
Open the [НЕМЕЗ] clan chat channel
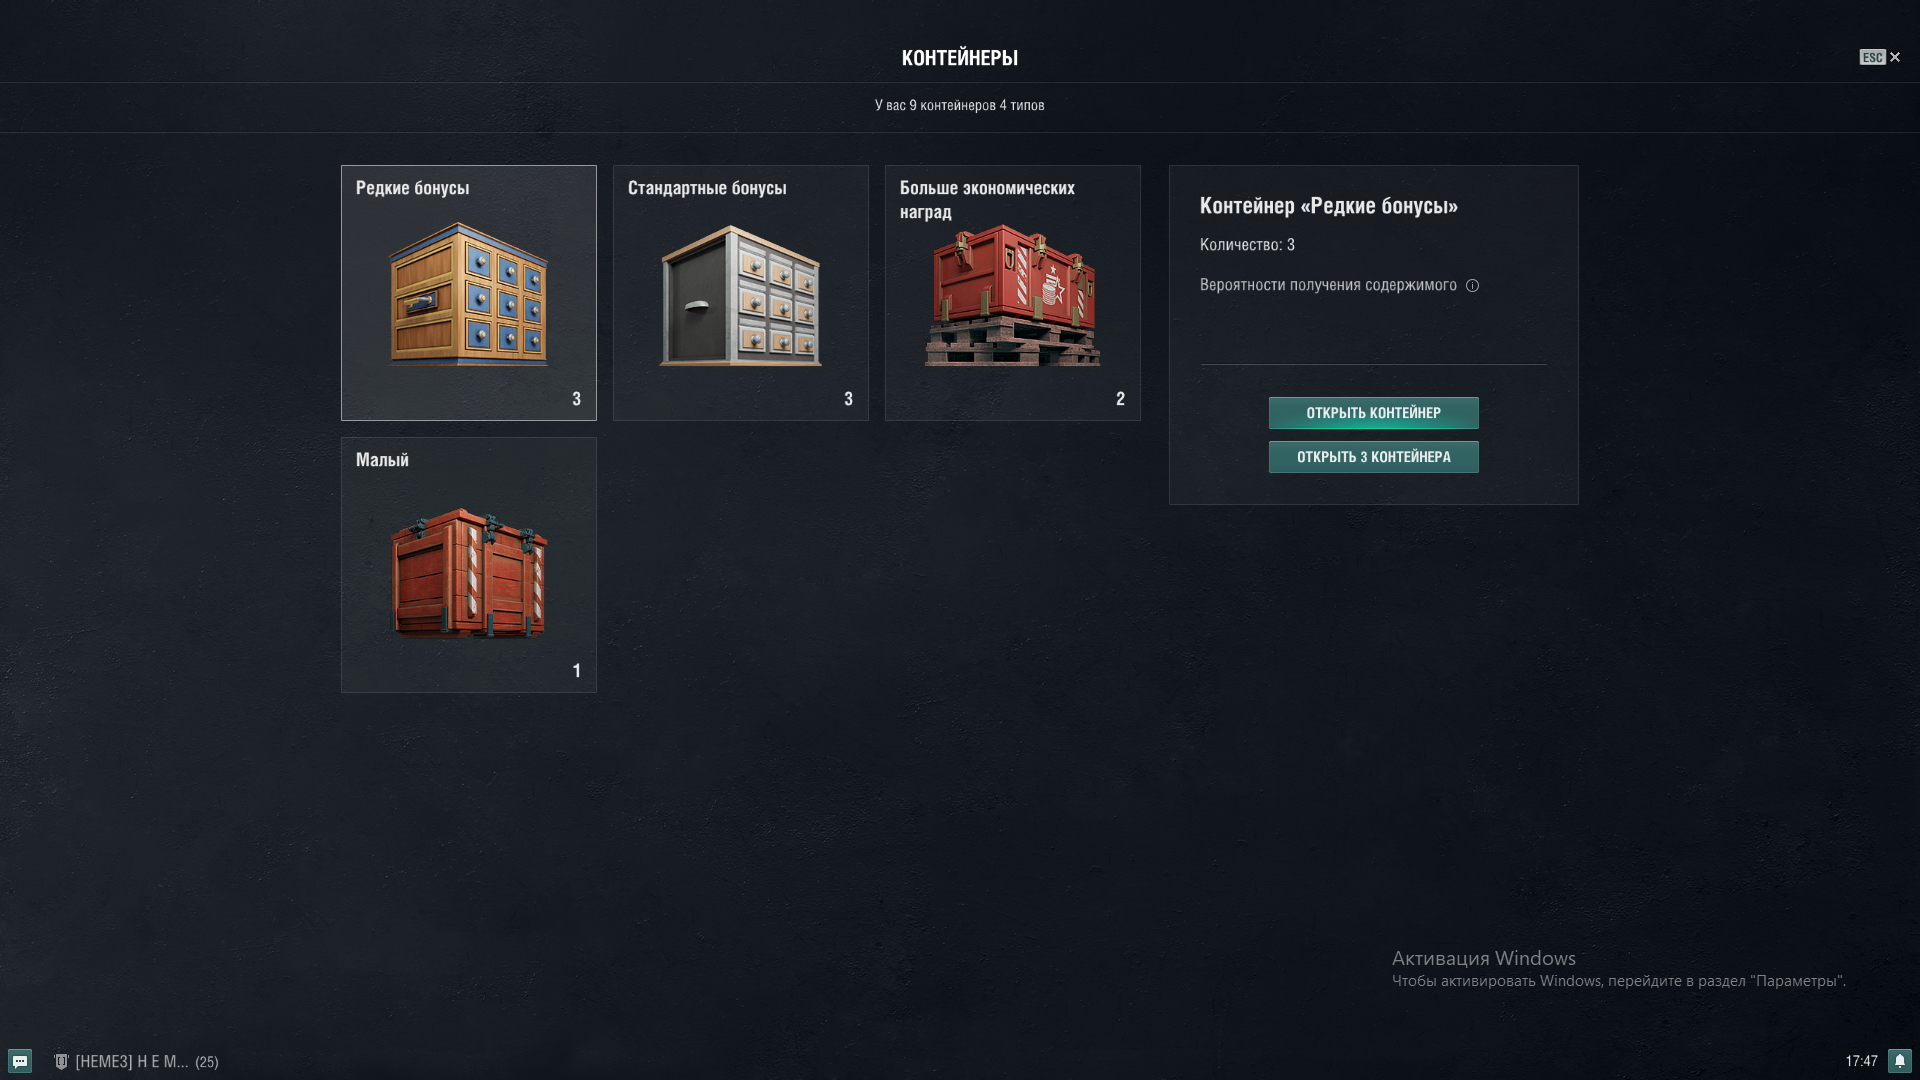point(131,1061)
